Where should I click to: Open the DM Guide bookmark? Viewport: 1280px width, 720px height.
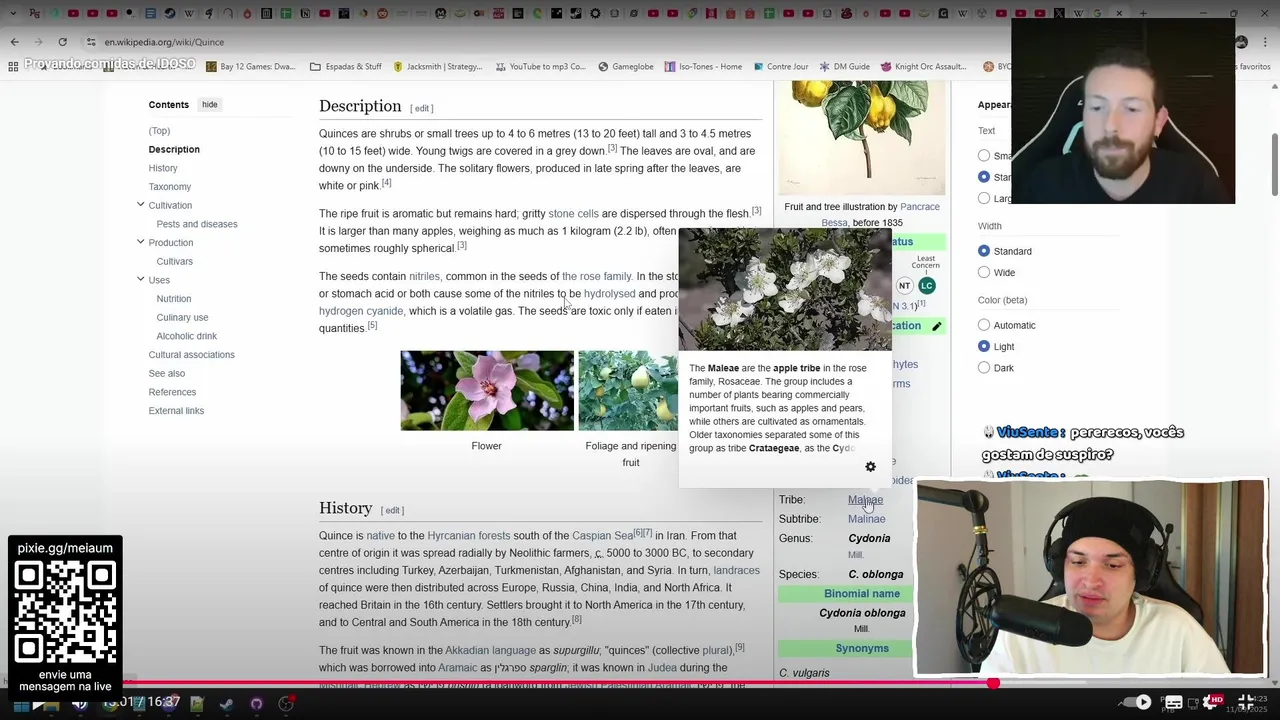point(844,67)
